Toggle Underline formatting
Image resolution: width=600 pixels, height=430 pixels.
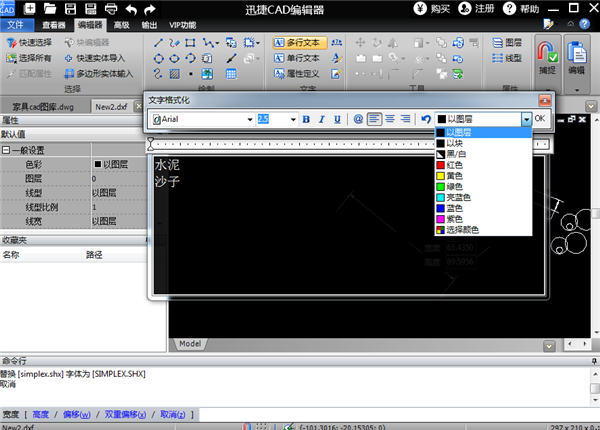(337, 119)
